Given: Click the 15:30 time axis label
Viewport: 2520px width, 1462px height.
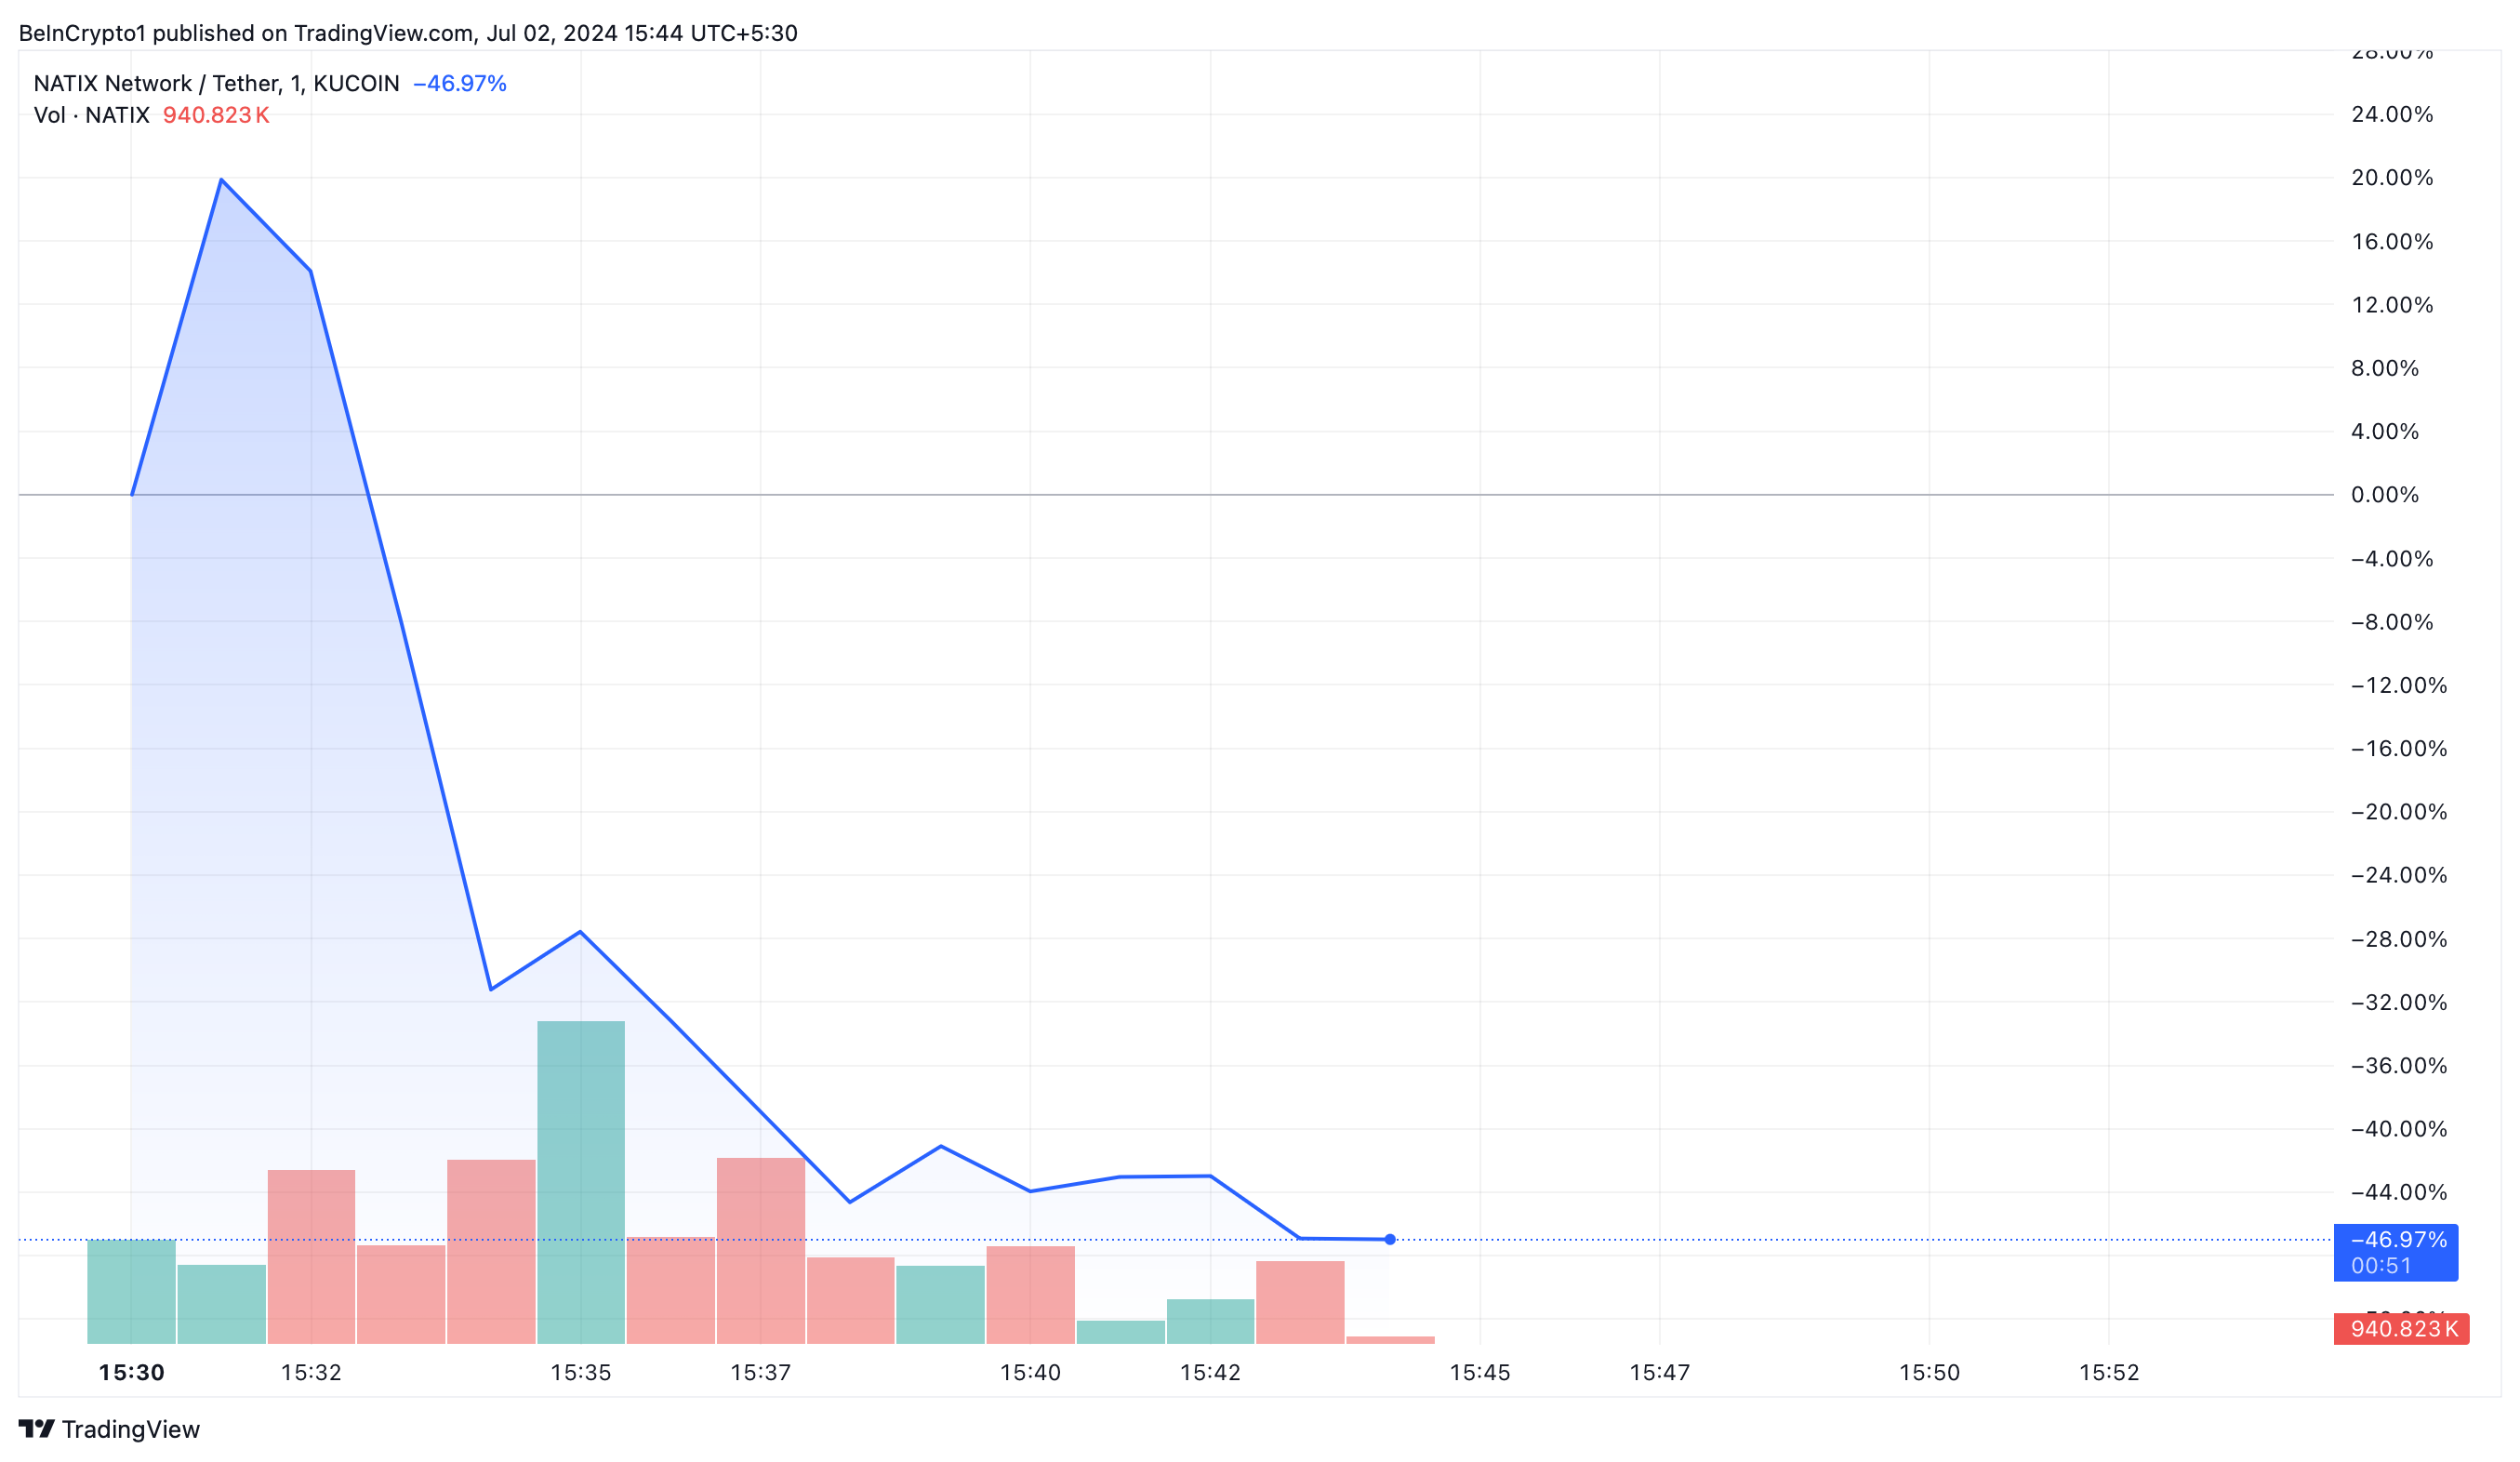Looking at the screenshot, I should (x=131, y=1373).
